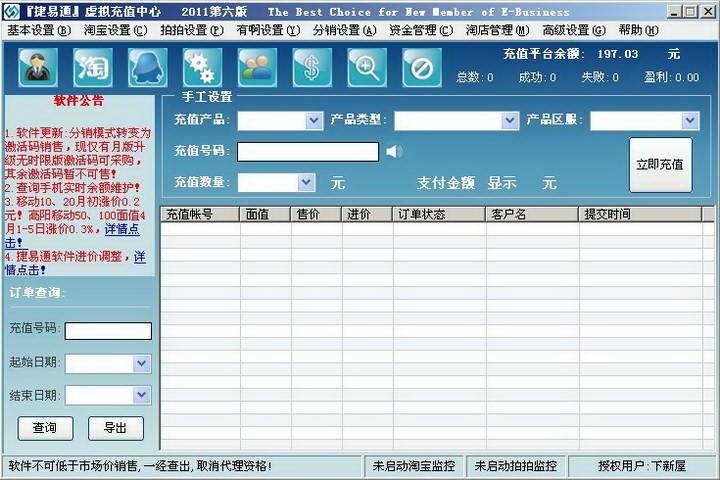This screenshot has height=480, width=720.
Task: Sort by the 售价 column header
Action: 316,214
